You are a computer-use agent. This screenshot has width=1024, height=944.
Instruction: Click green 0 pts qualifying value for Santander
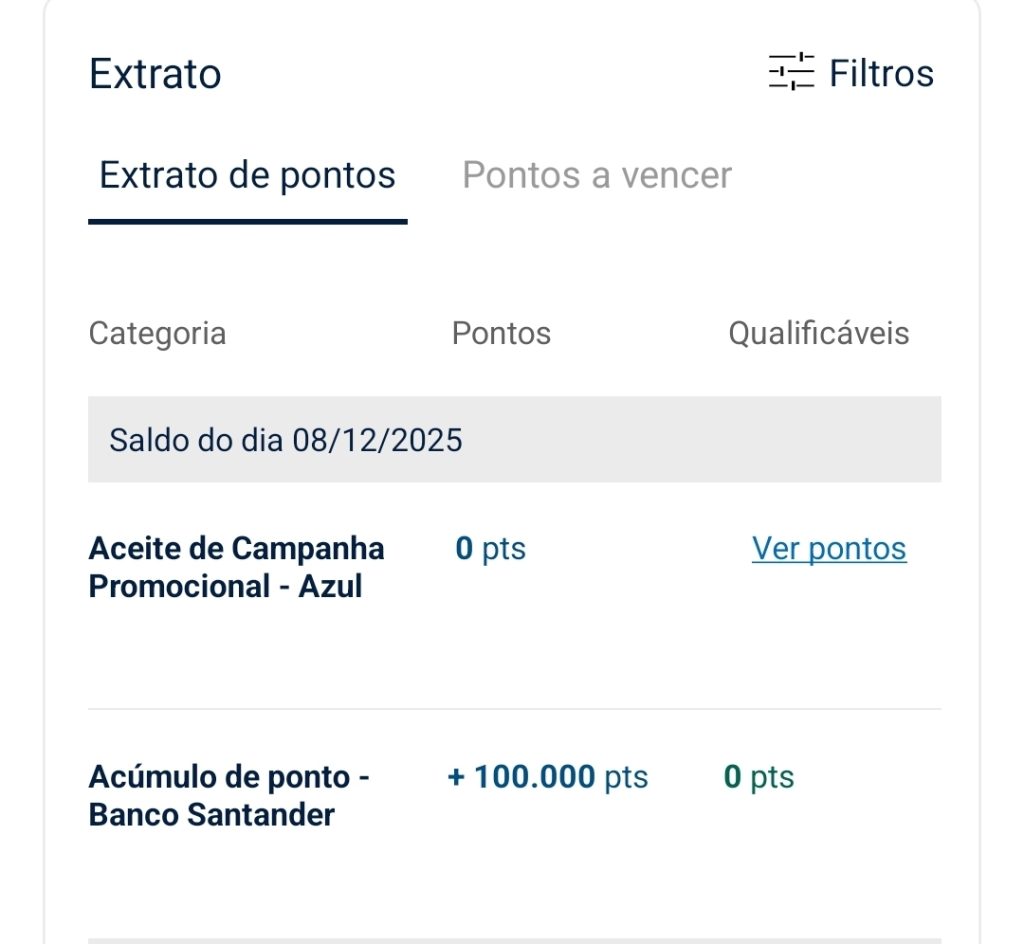coord(758,777)
